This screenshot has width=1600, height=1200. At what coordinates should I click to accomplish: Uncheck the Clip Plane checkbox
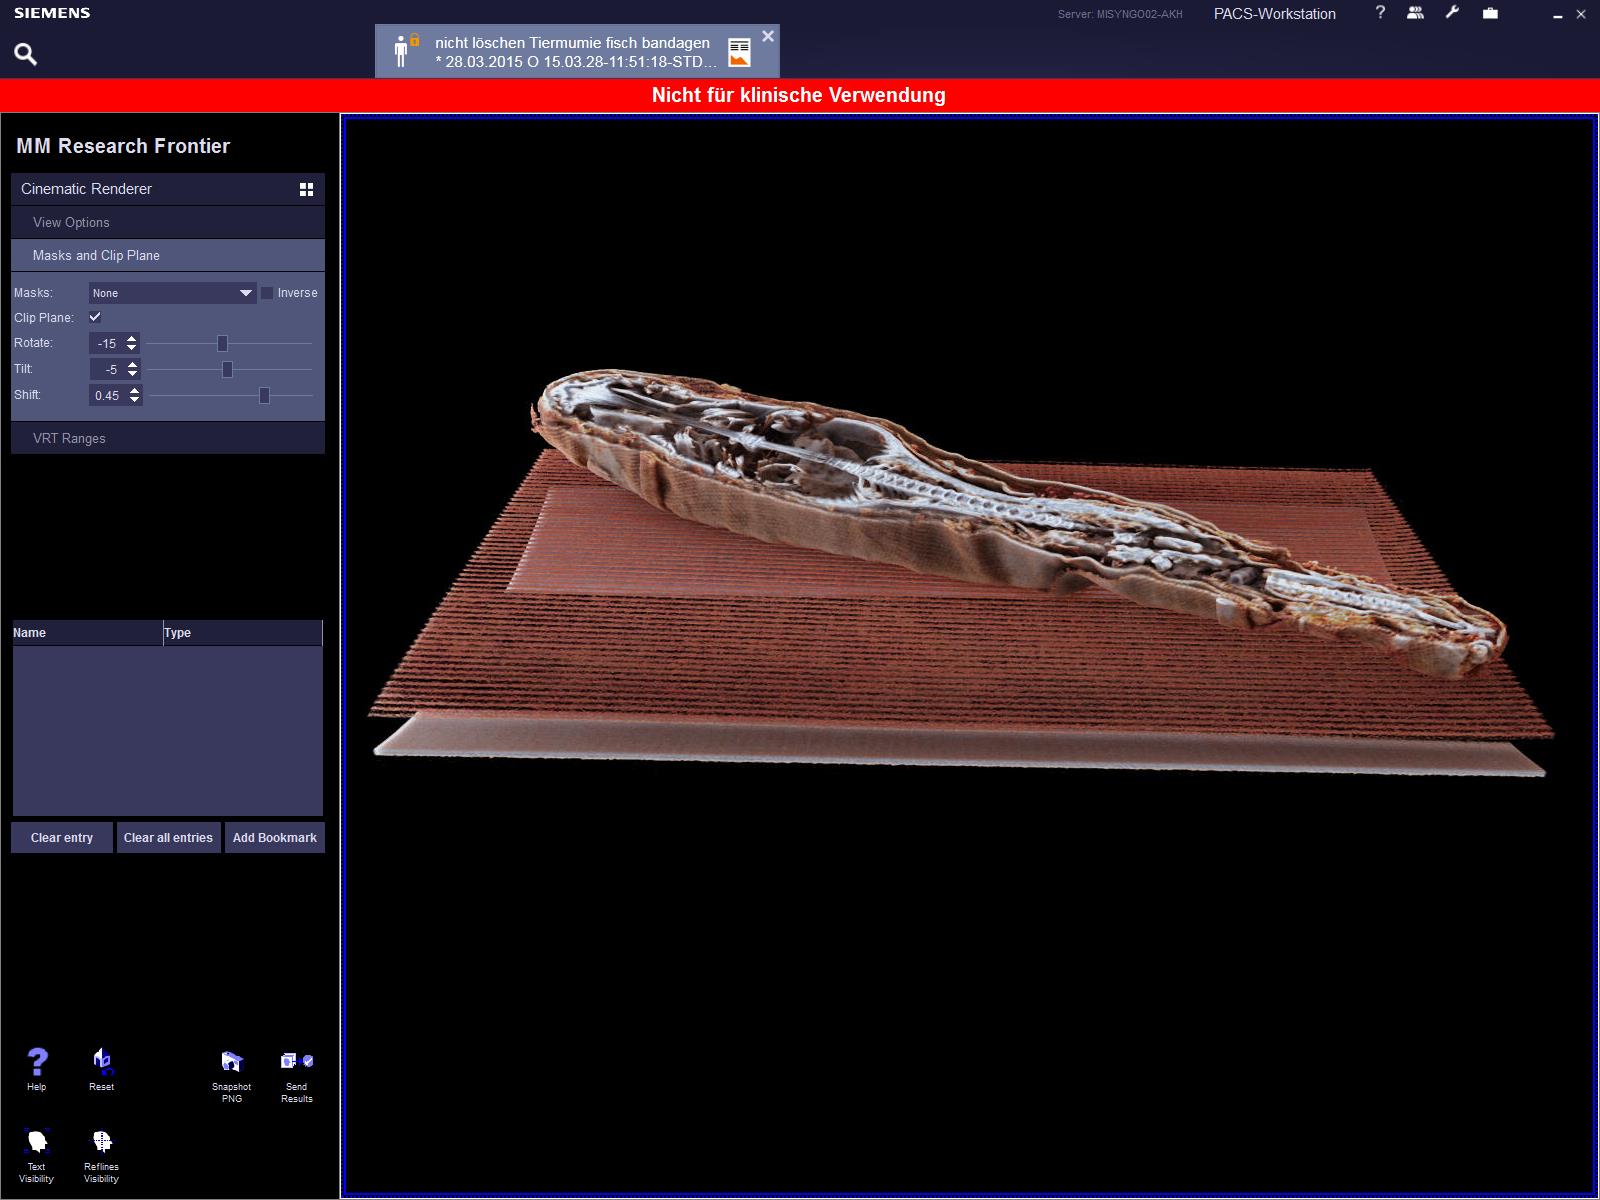point(95,317)
